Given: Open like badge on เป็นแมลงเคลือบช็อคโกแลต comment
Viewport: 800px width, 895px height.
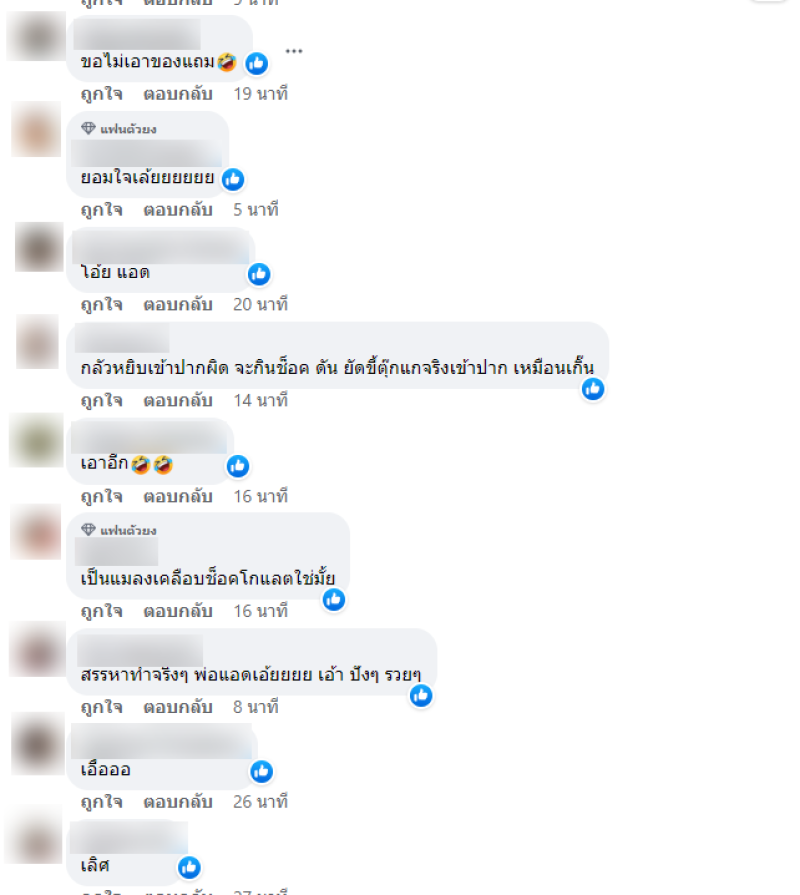Looking at the screenshot, I should coord(334,599).
